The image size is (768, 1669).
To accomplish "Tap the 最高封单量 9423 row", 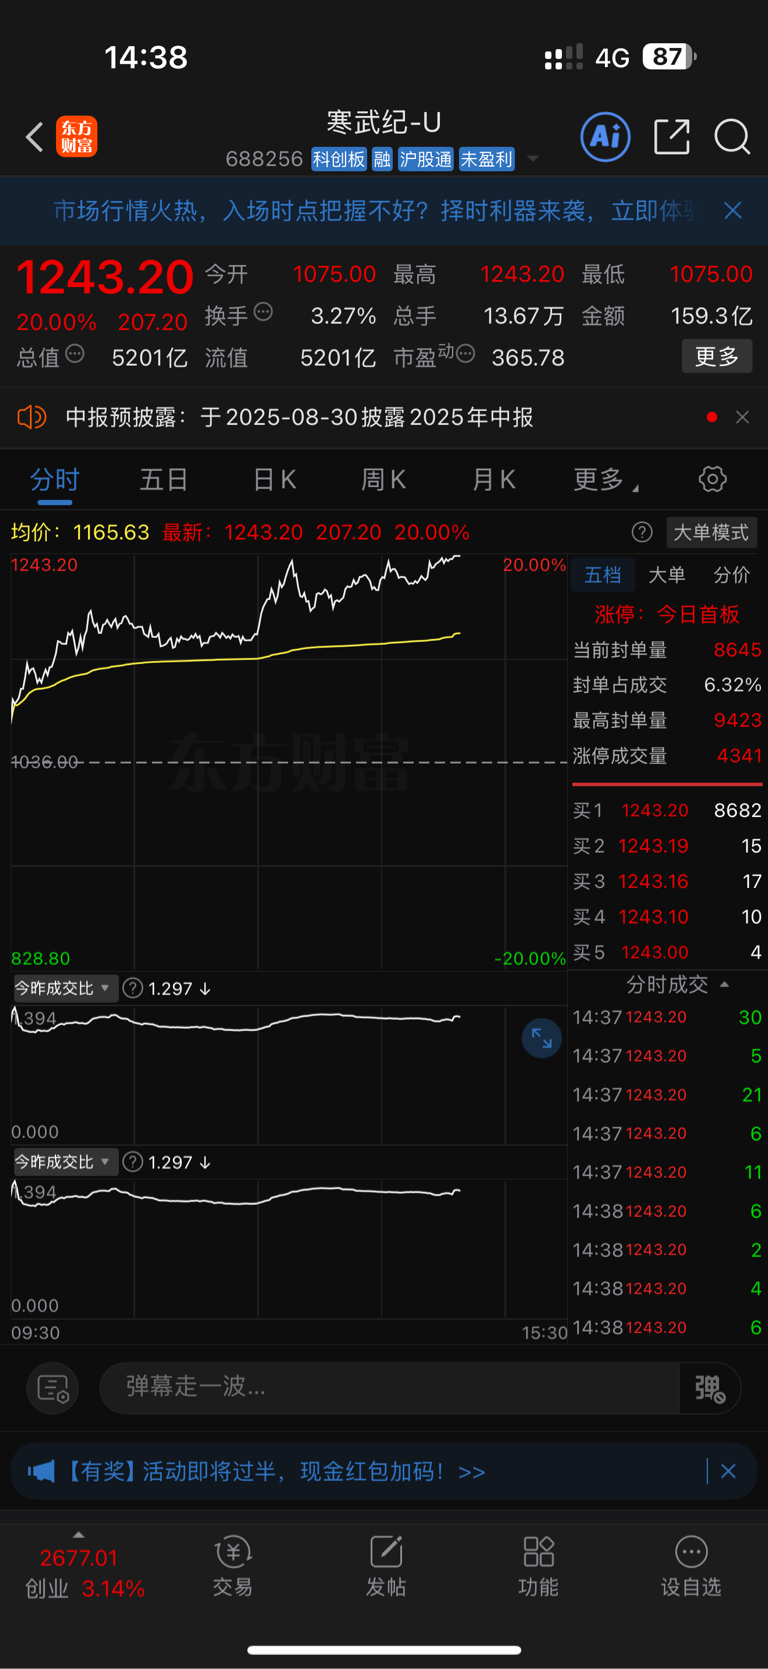I will click(667, 720).
